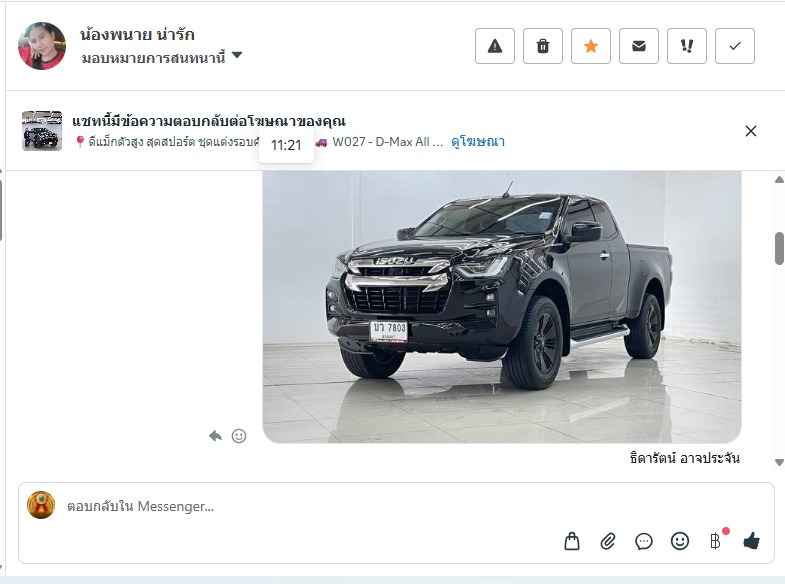Viewport: 785px width, 584px height.
Task: Open the emoji picker in composer
Action: pos(680,541)
